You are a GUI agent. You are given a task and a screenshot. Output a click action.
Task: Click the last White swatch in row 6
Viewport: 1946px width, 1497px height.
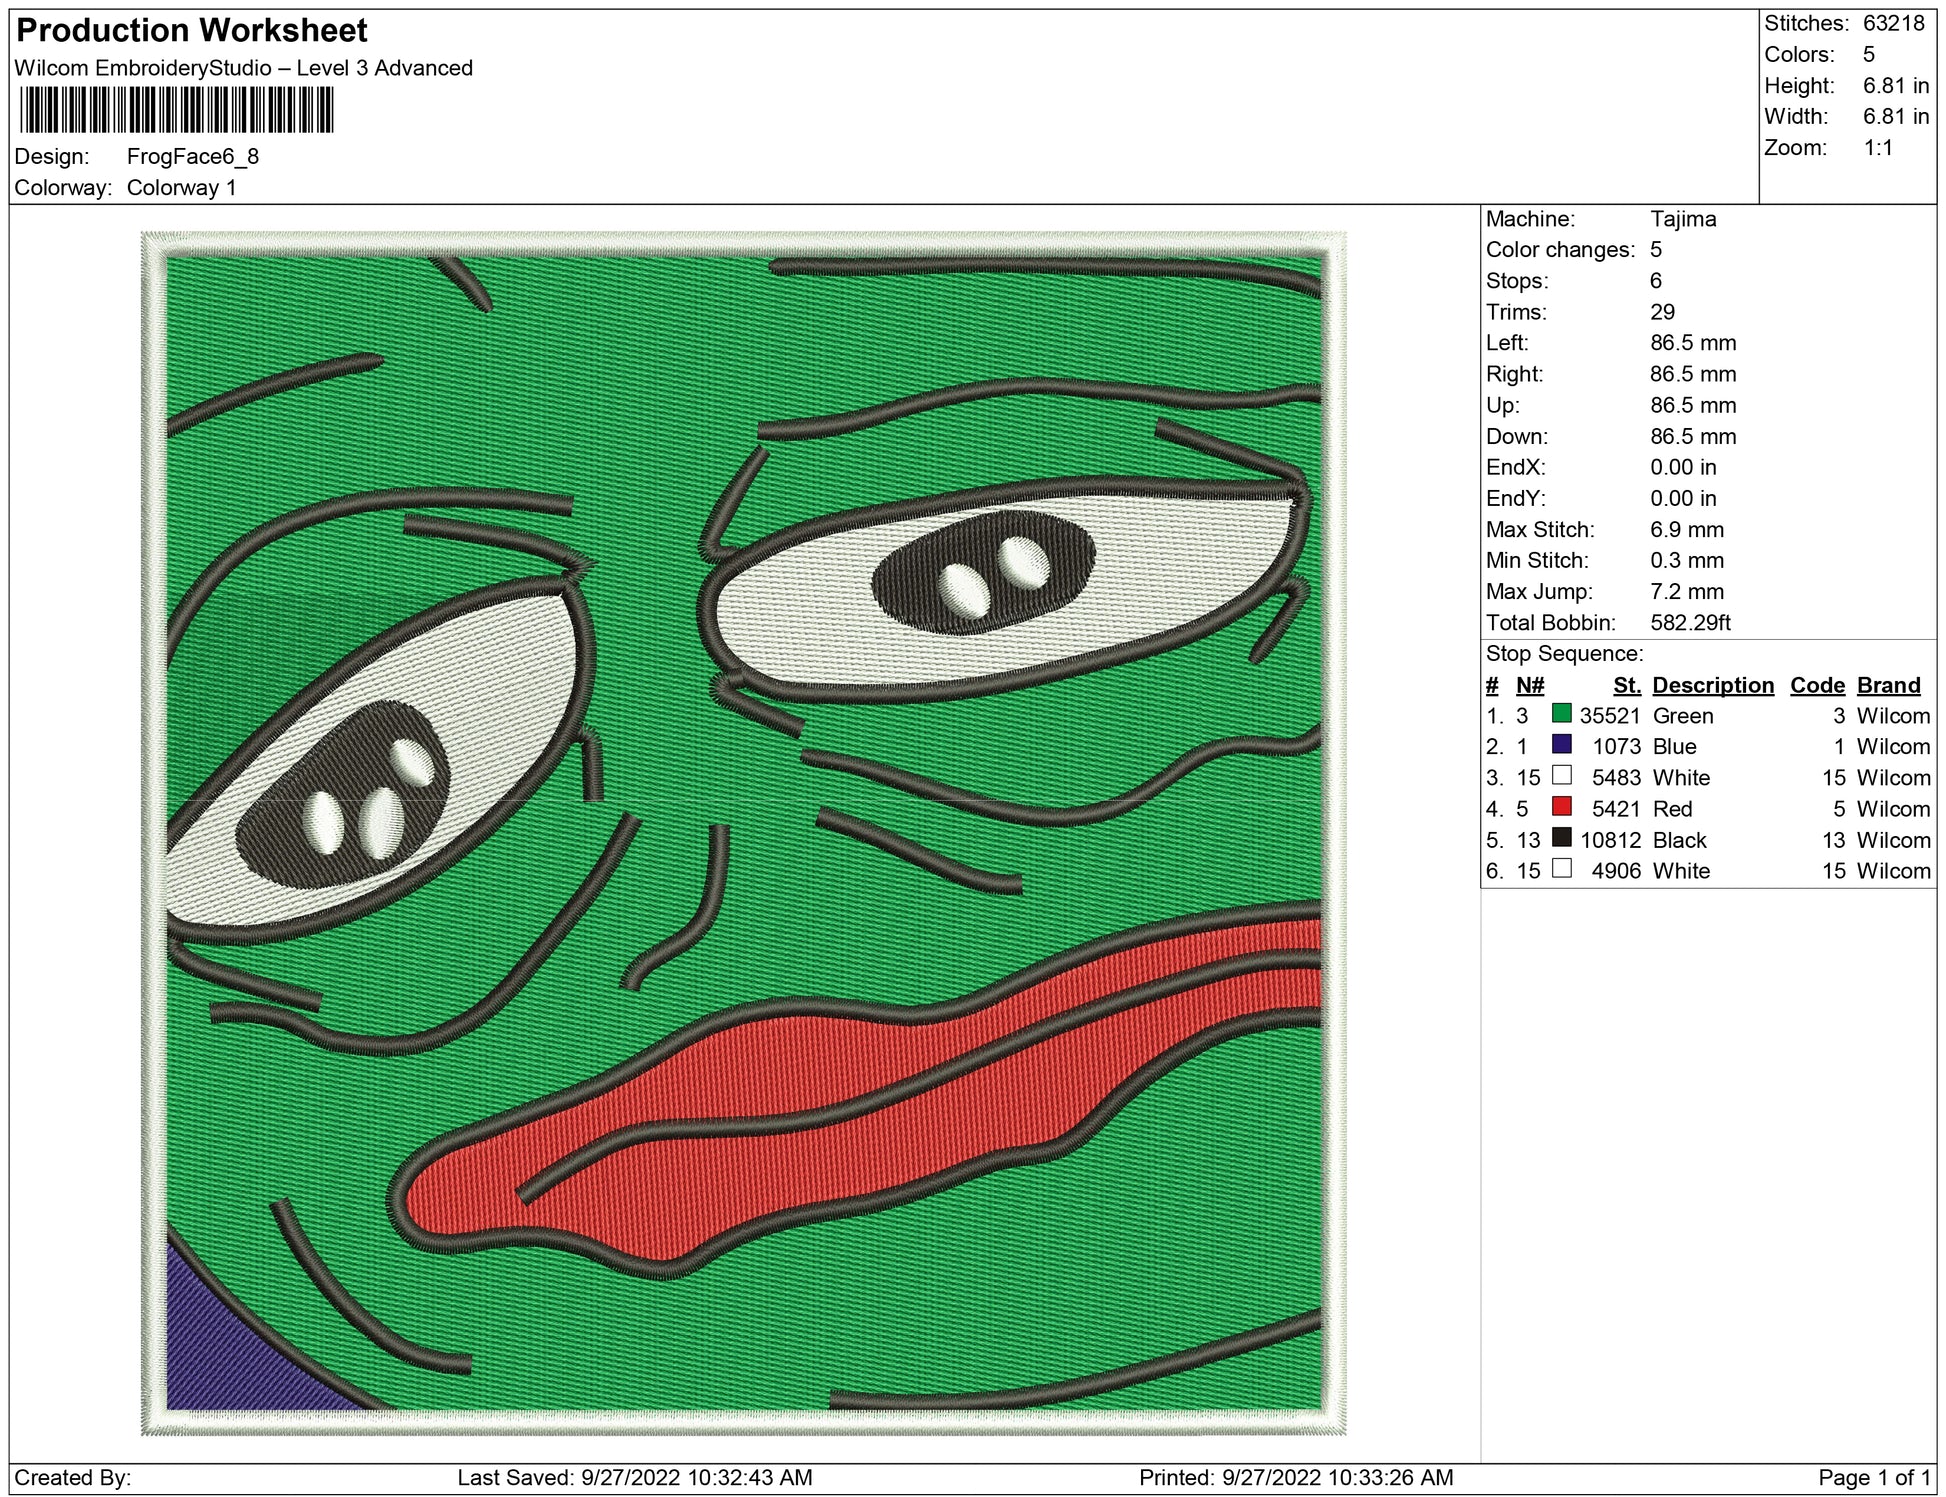1561,869
